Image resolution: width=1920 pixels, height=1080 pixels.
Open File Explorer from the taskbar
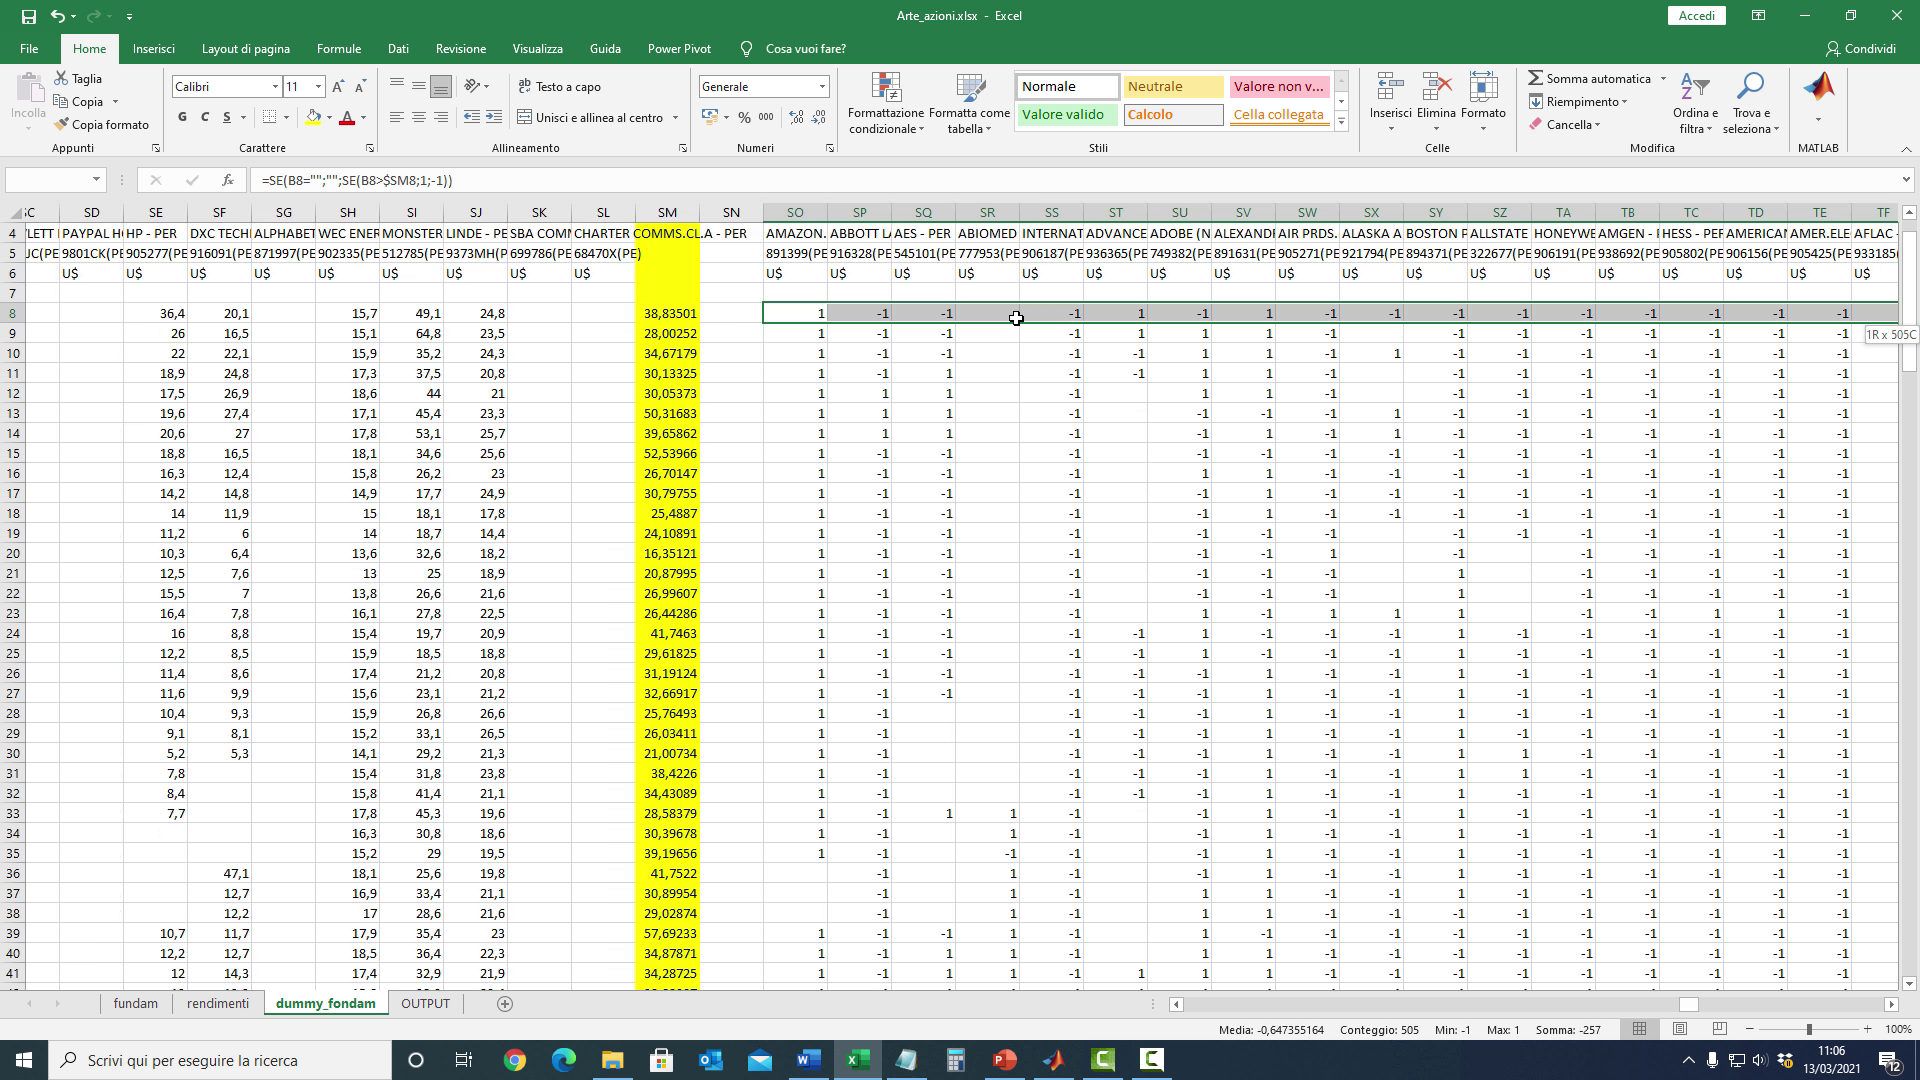click(x=612, y=1060)
